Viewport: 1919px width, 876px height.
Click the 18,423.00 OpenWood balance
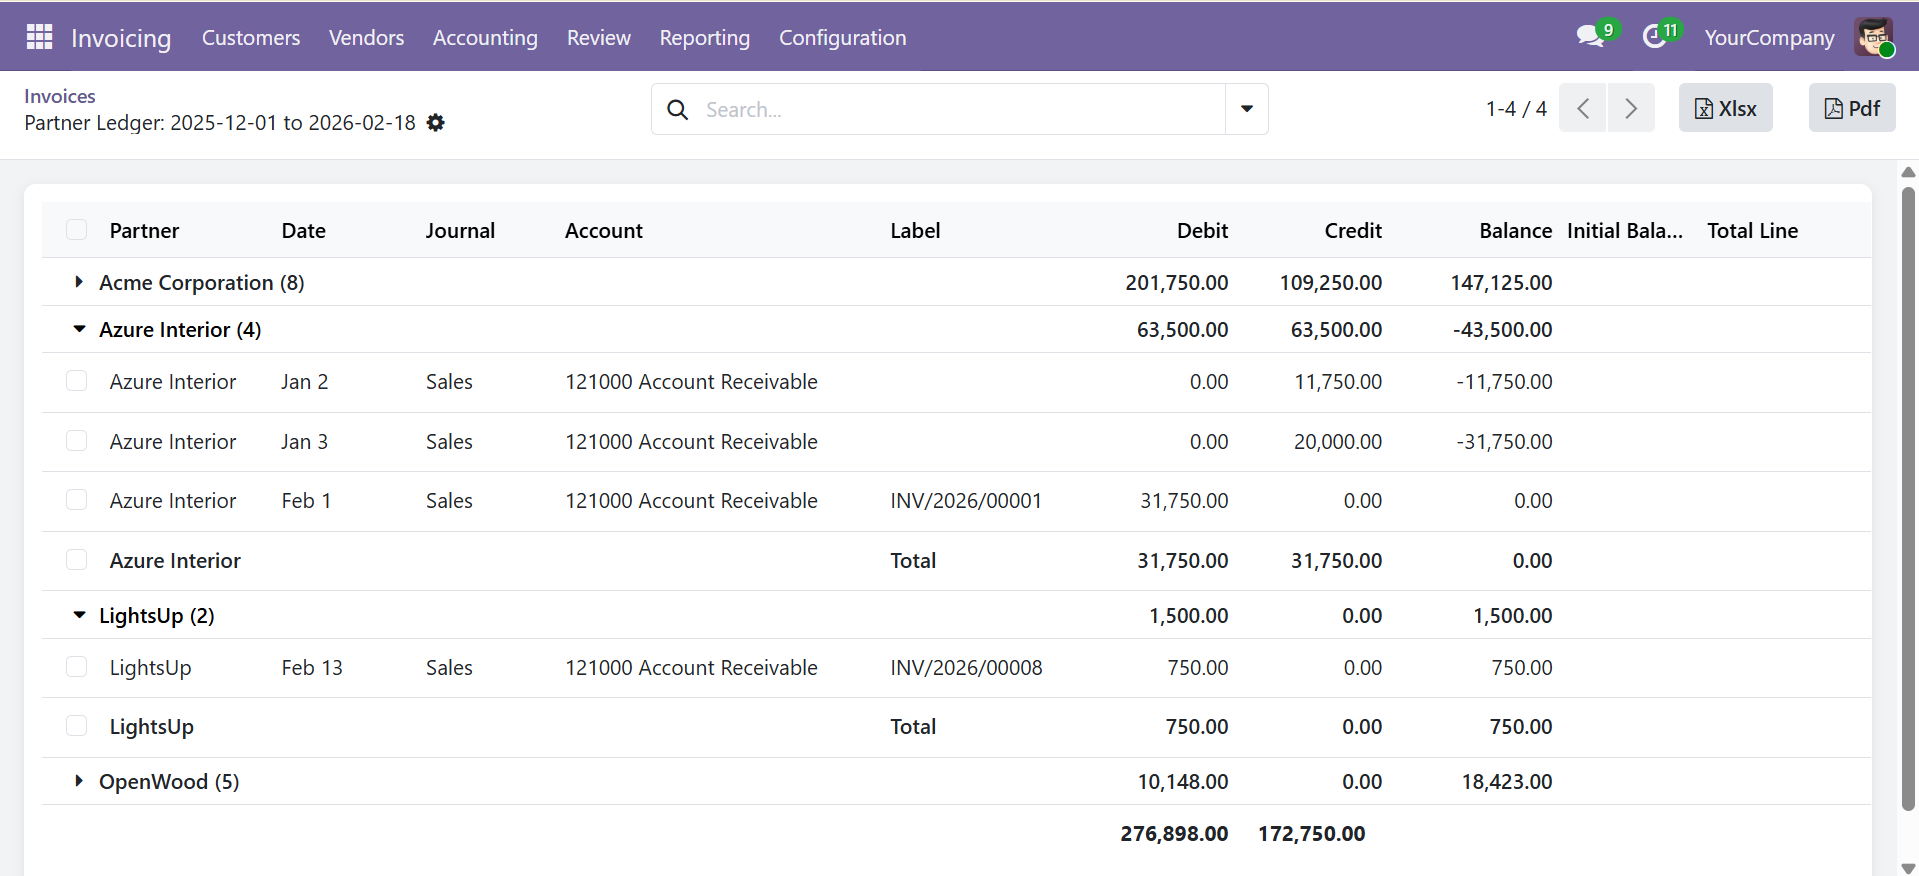coord(1507,781)
